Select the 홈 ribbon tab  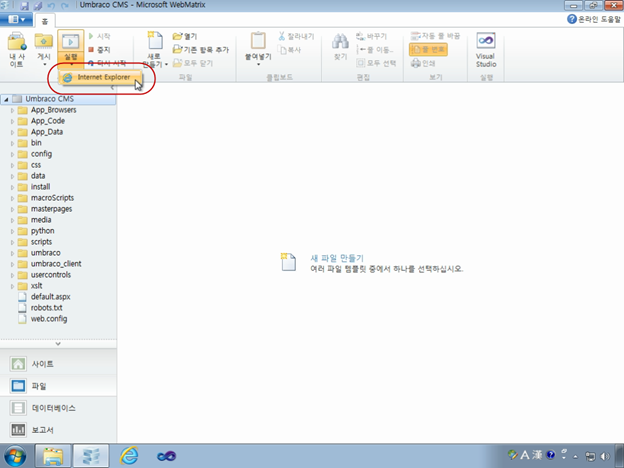click(x=45, y=21)
